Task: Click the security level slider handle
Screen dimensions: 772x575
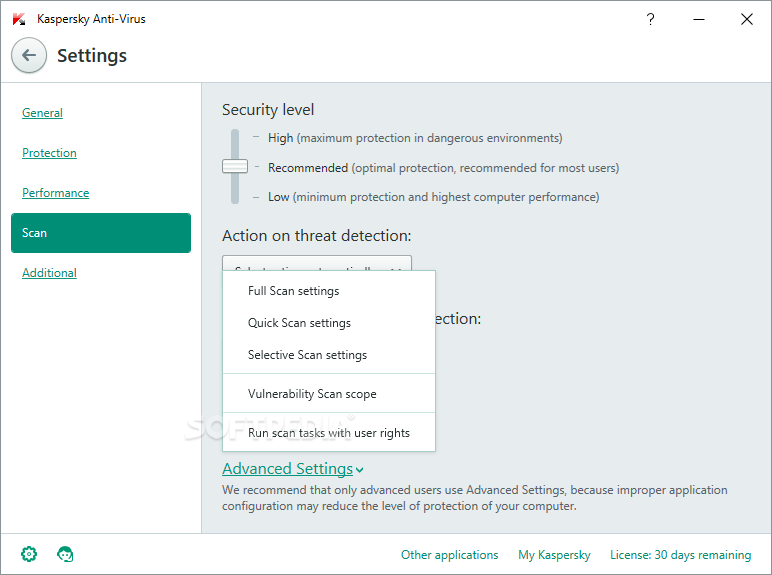Action: point(235,166)
